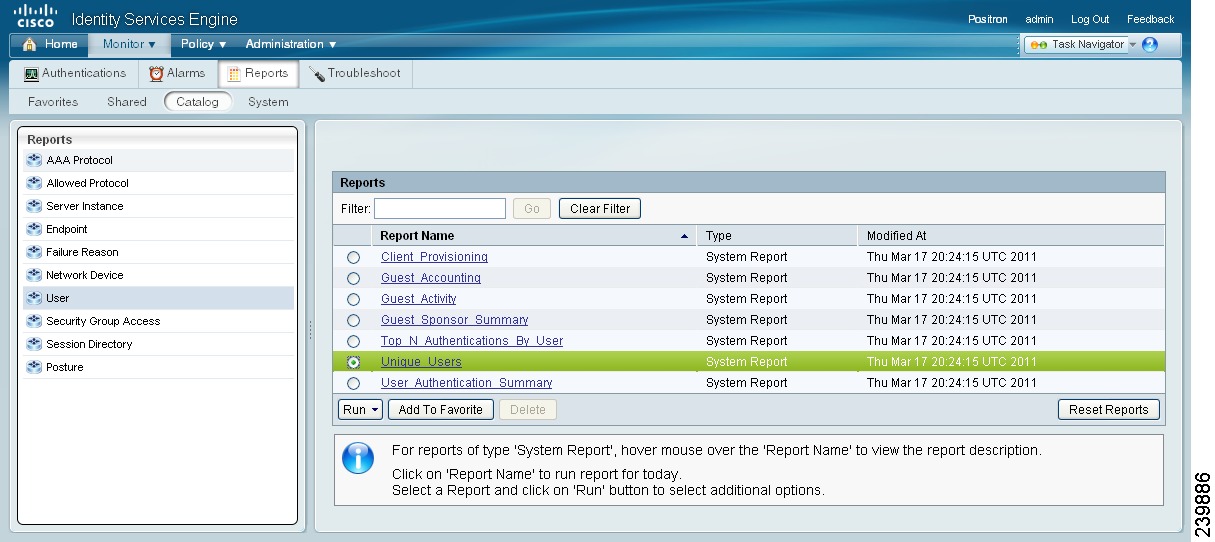Open the Troubleshoot tab
This screenshot has width=1215, height=542.
(x=355, y=74)
